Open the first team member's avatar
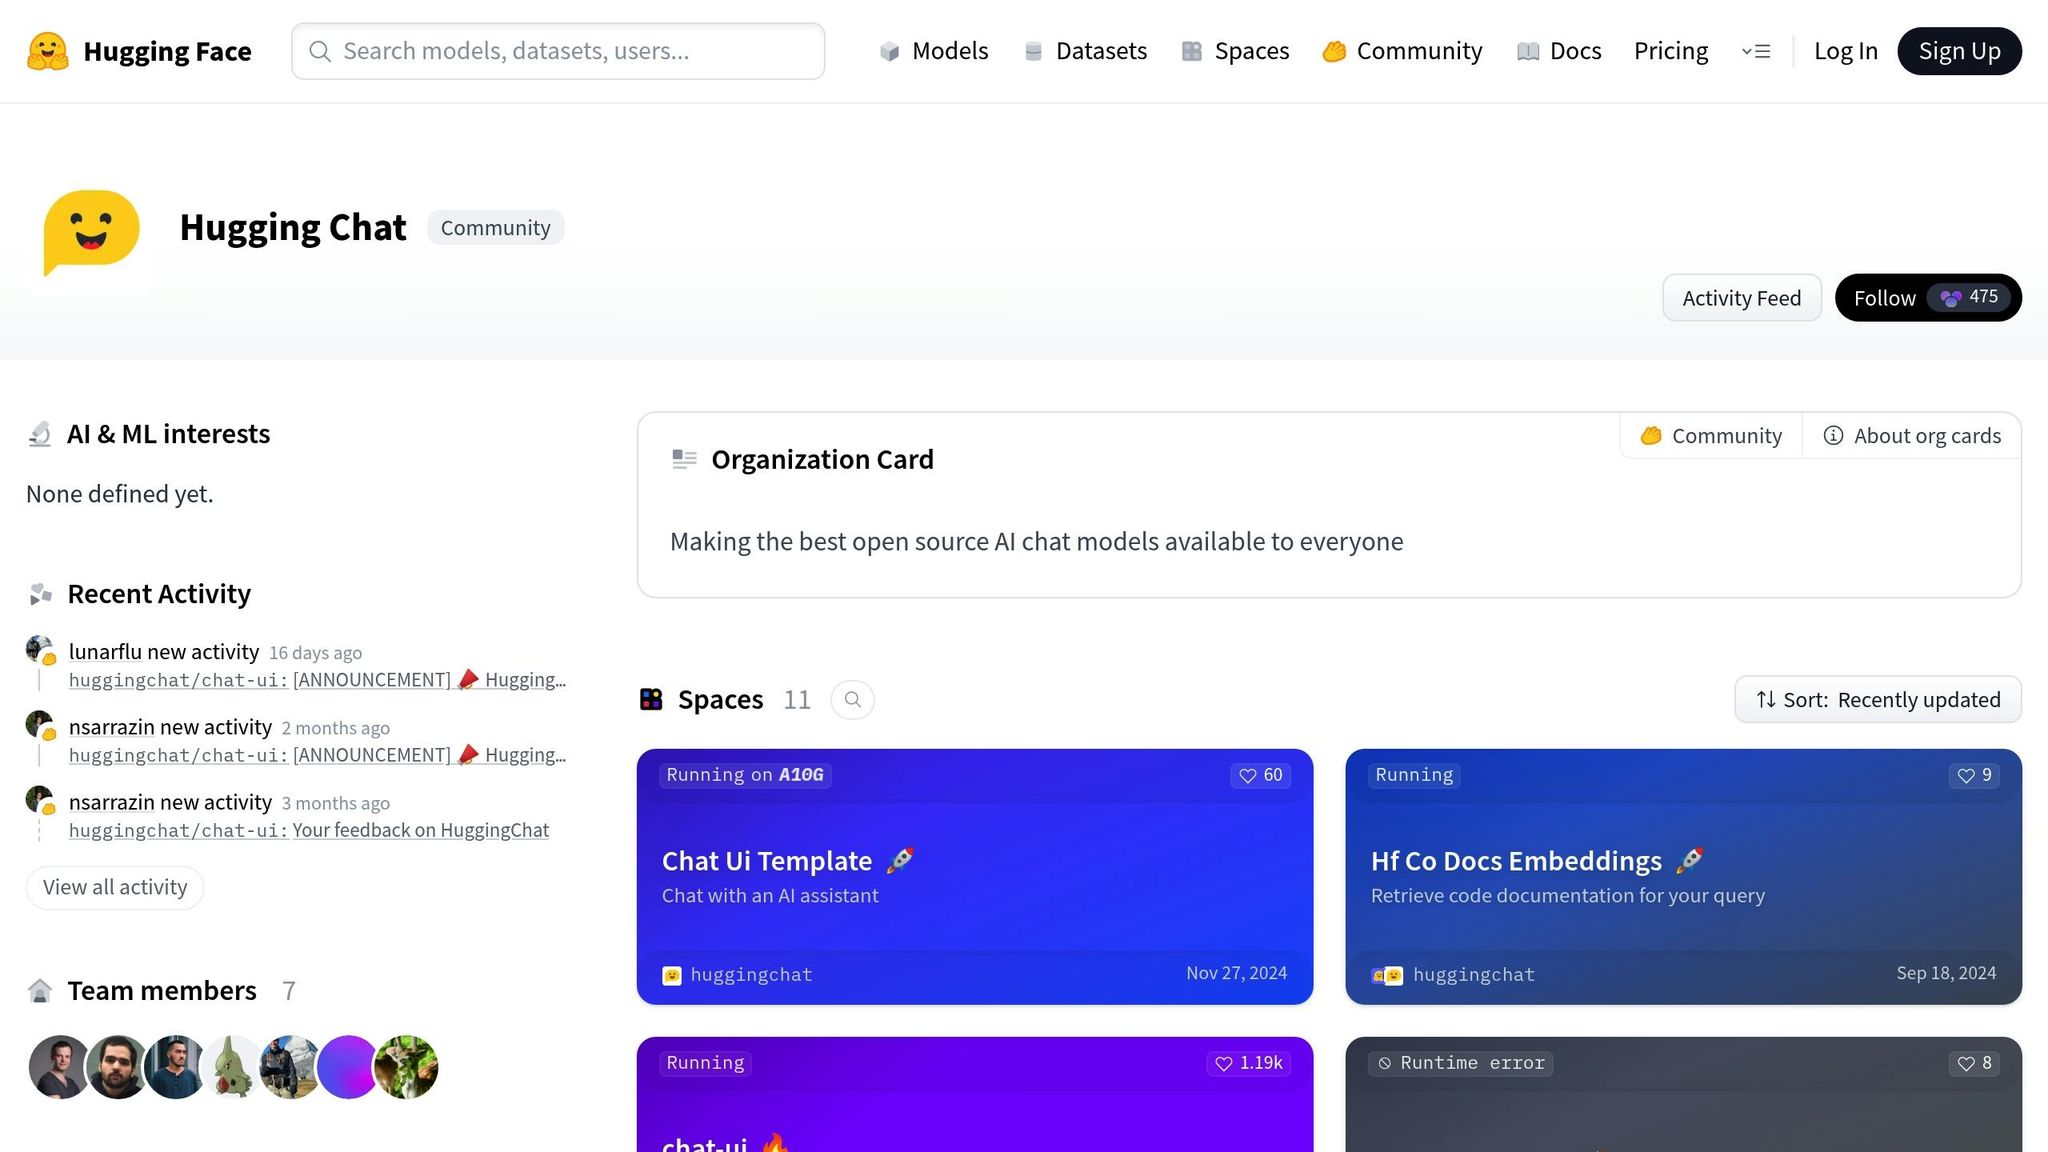The height and width of the screenshot is (1152, 2048). point(59,1067)
